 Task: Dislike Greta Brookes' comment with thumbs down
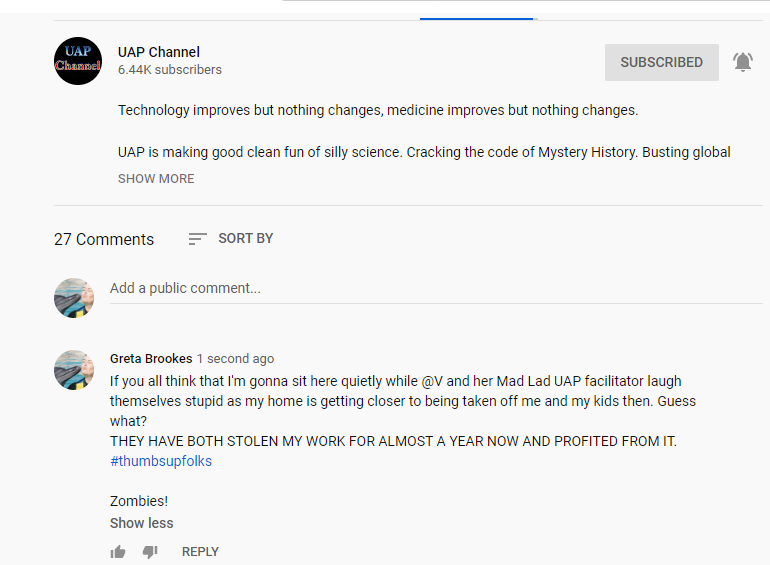coord(150,551)
